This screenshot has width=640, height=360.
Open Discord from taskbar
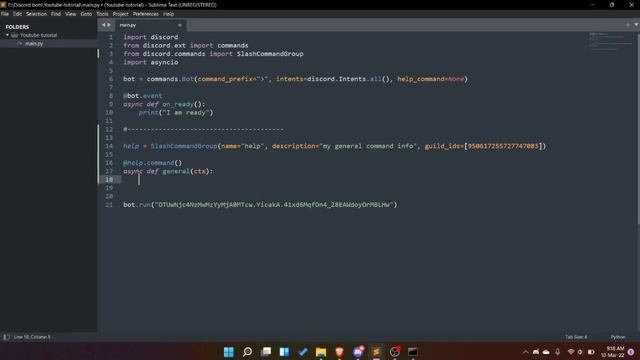(x=358, y=352)
